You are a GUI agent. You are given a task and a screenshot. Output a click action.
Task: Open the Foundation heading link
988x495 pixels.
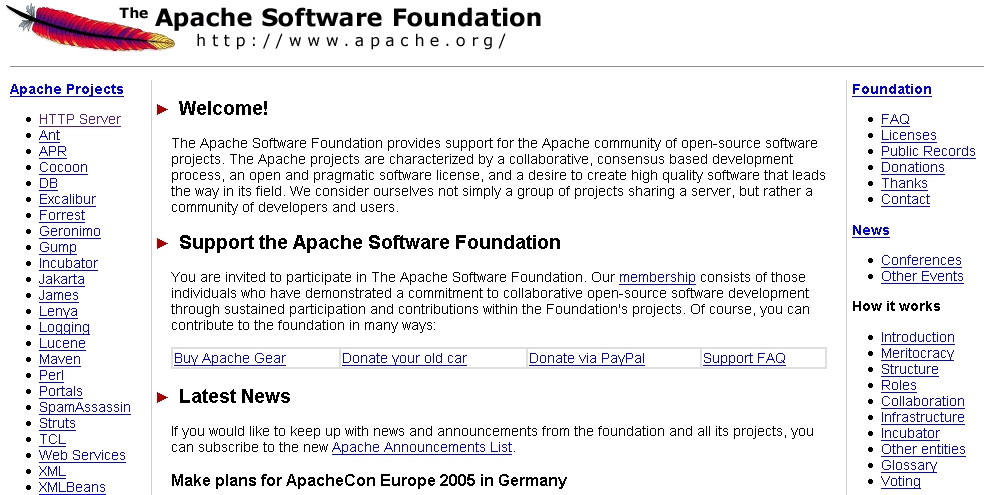[892, 89]
